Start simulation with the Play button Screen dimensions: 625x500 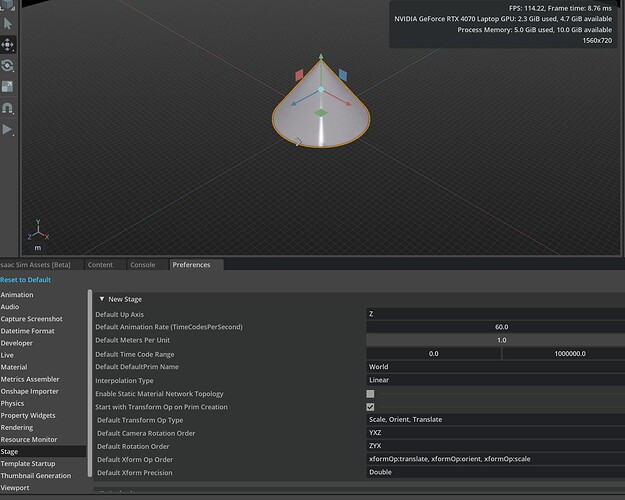[8, 129]
